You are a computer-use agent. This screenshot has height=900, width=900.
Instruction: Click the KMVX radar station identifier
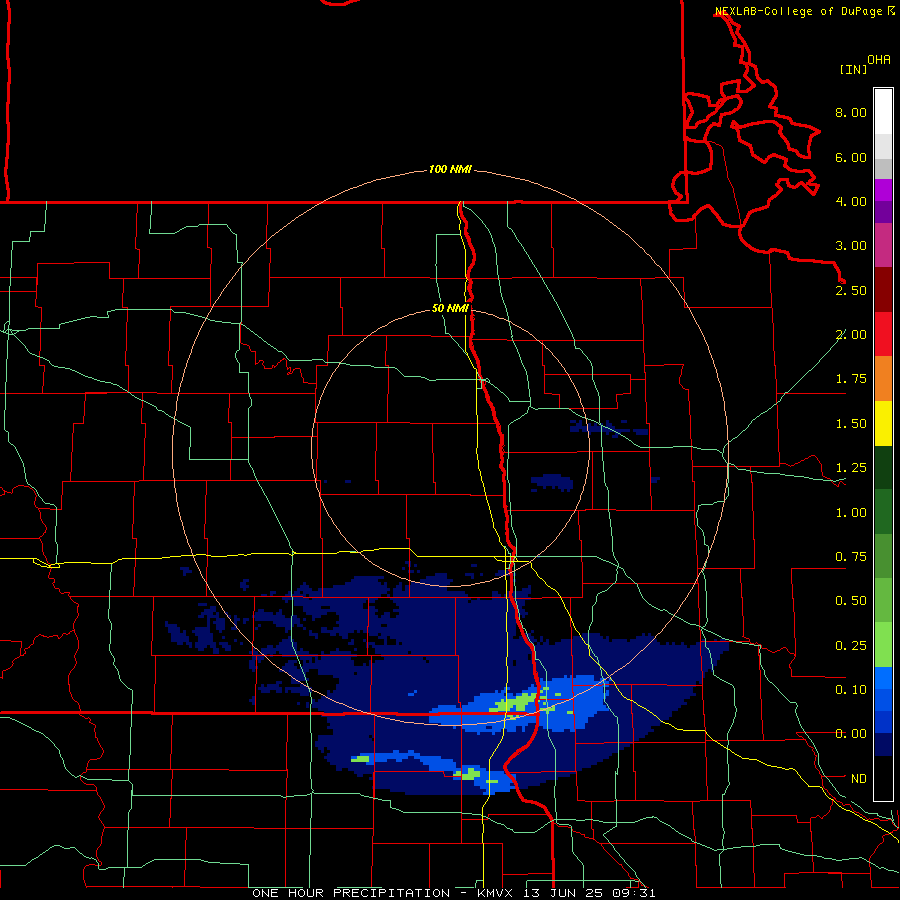click(x=496, y=893)
